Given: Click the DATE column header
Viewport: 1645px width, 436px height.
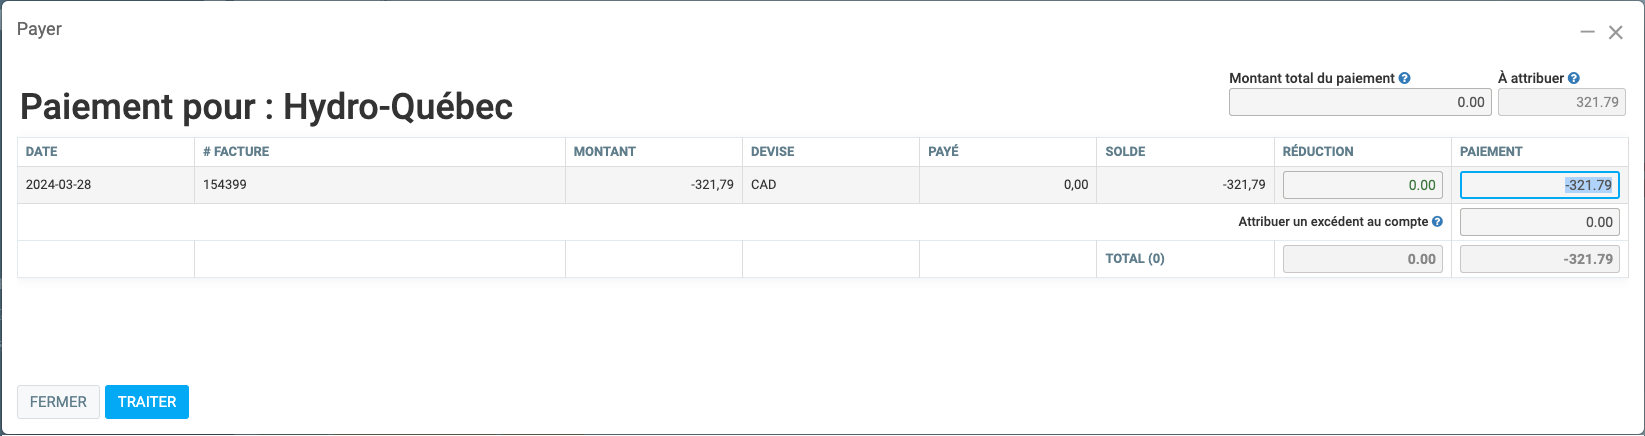Looking at the screenshot, I should tap(42, 152).
